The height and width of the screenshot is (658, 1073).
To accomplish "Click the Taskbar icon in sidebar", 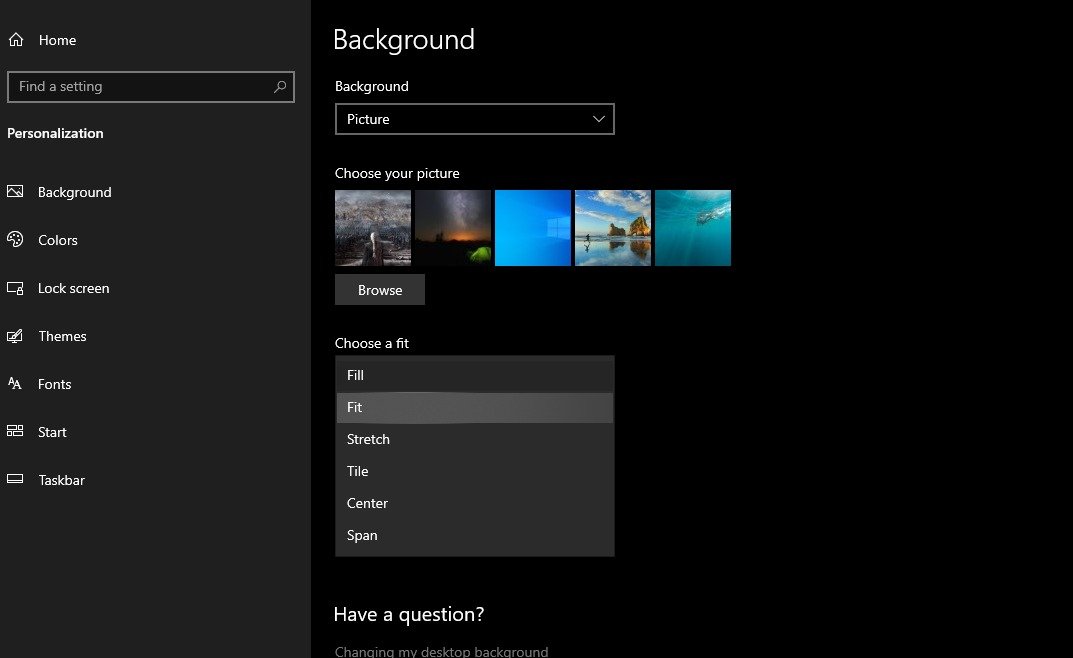I will pyautogui.click(x=15, y=479).
